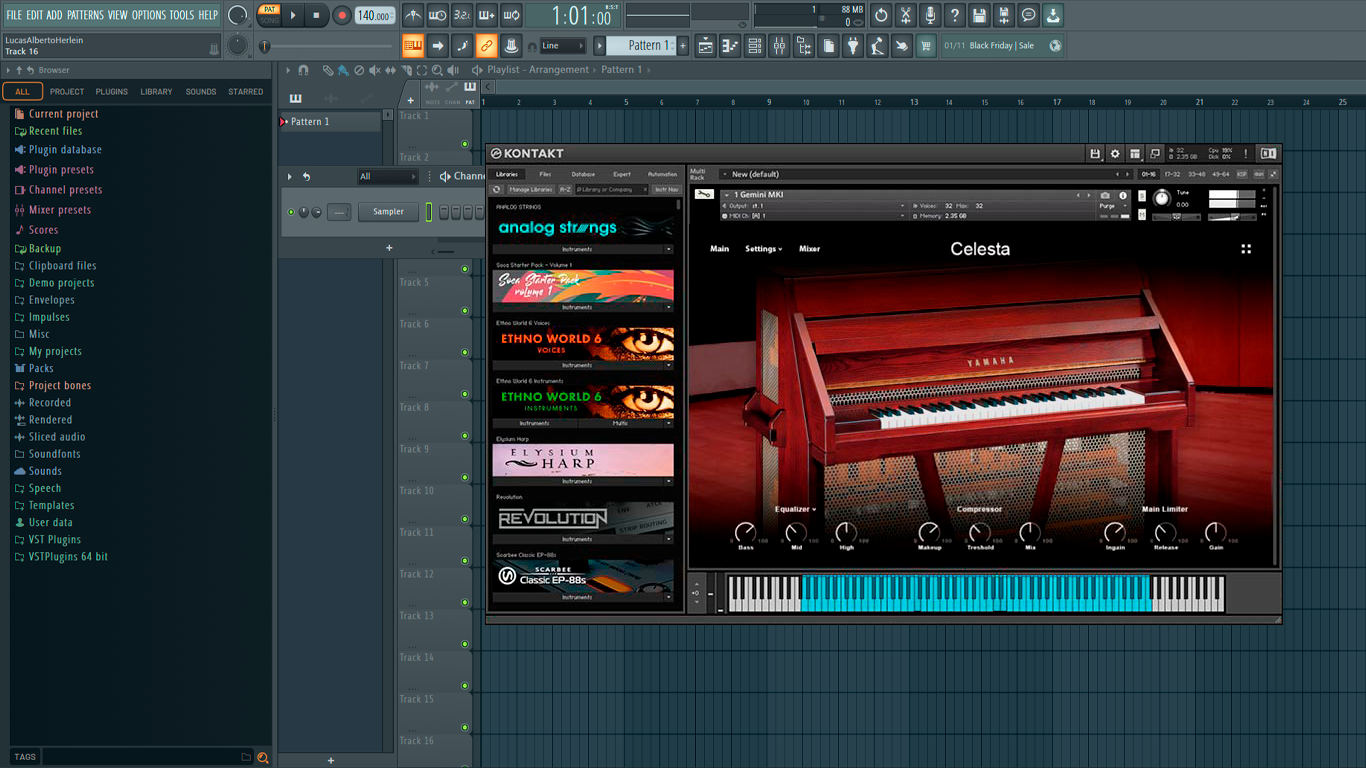
Task: Expand the Equalizer dropdown in Celesta
Action: click(795, 509)
